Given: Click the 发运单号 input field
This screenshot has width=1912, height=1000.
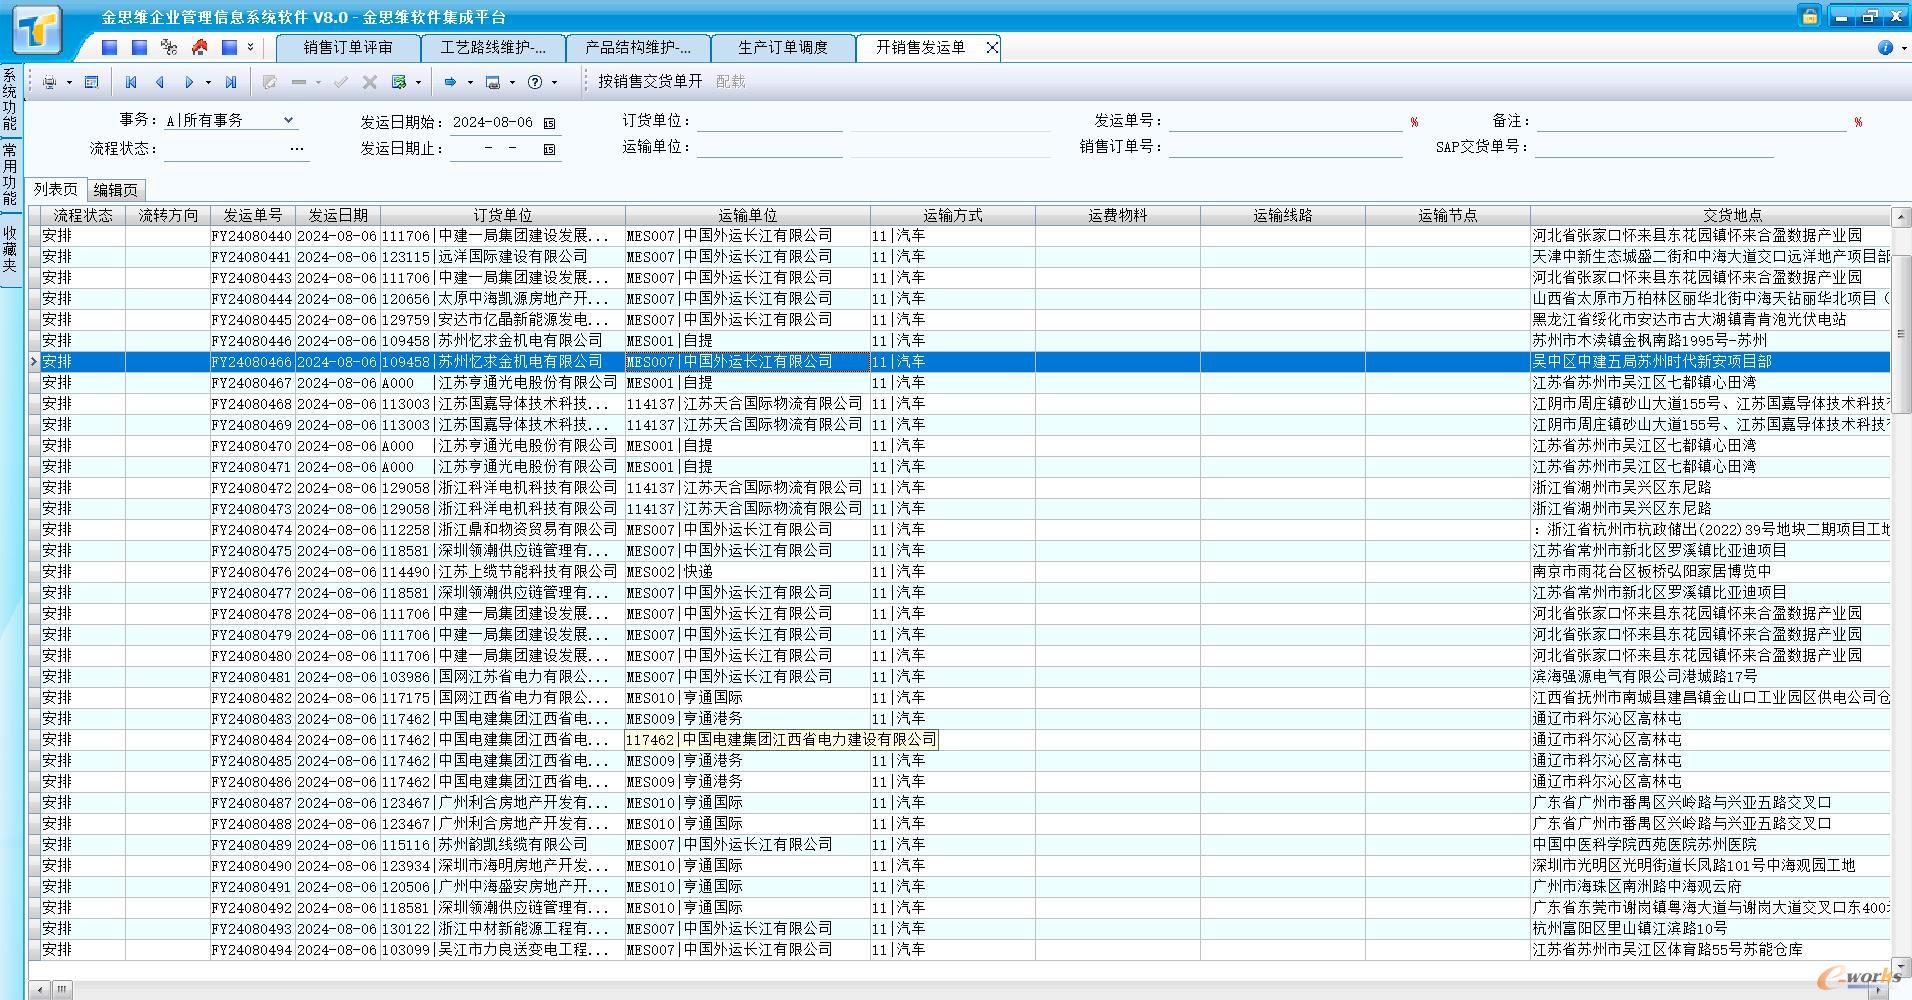Looking at the screenshot, I should pyautogui.click(x=1285, y=121).
